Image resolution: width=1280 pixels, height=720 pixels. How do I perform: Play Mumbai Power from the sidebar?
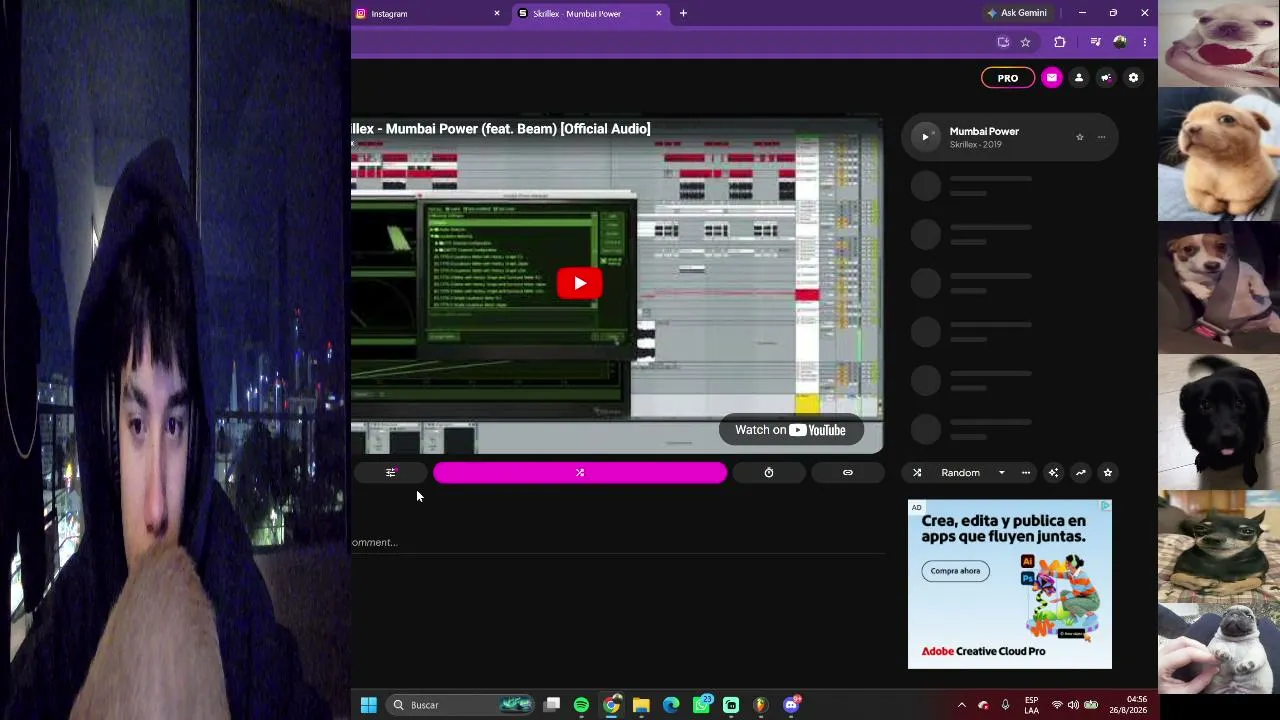[925, 137]
